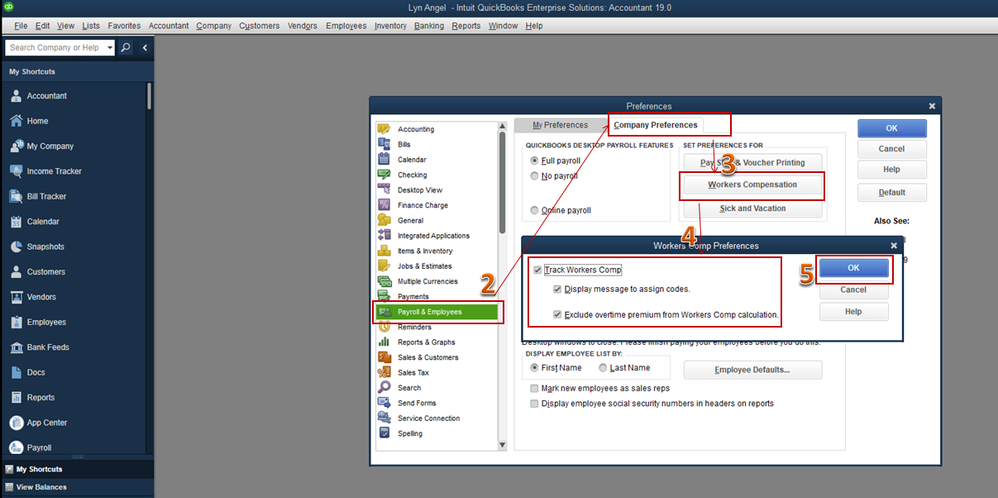Toggle Exclude overtime premium checkbox
The height and width of the screenshot is (498, 998).
558,315
